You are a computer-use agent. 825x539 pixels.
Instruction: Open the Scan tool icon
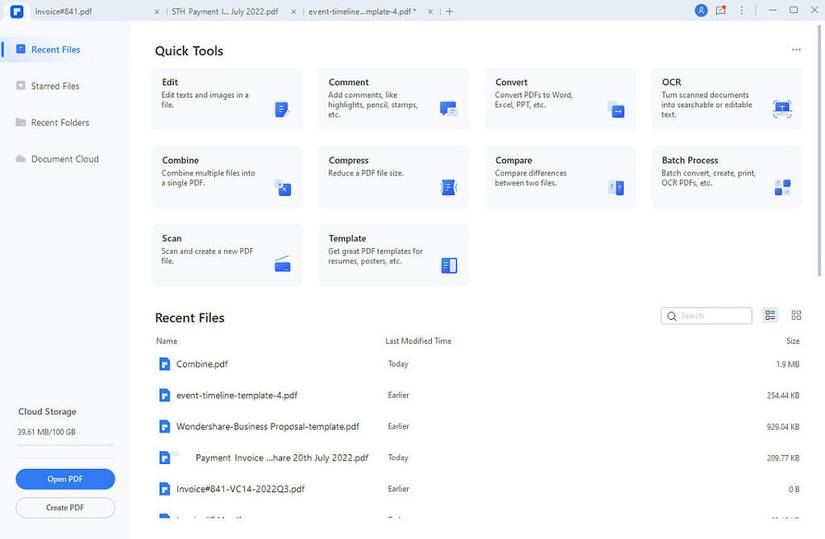[x=283, y=264]
